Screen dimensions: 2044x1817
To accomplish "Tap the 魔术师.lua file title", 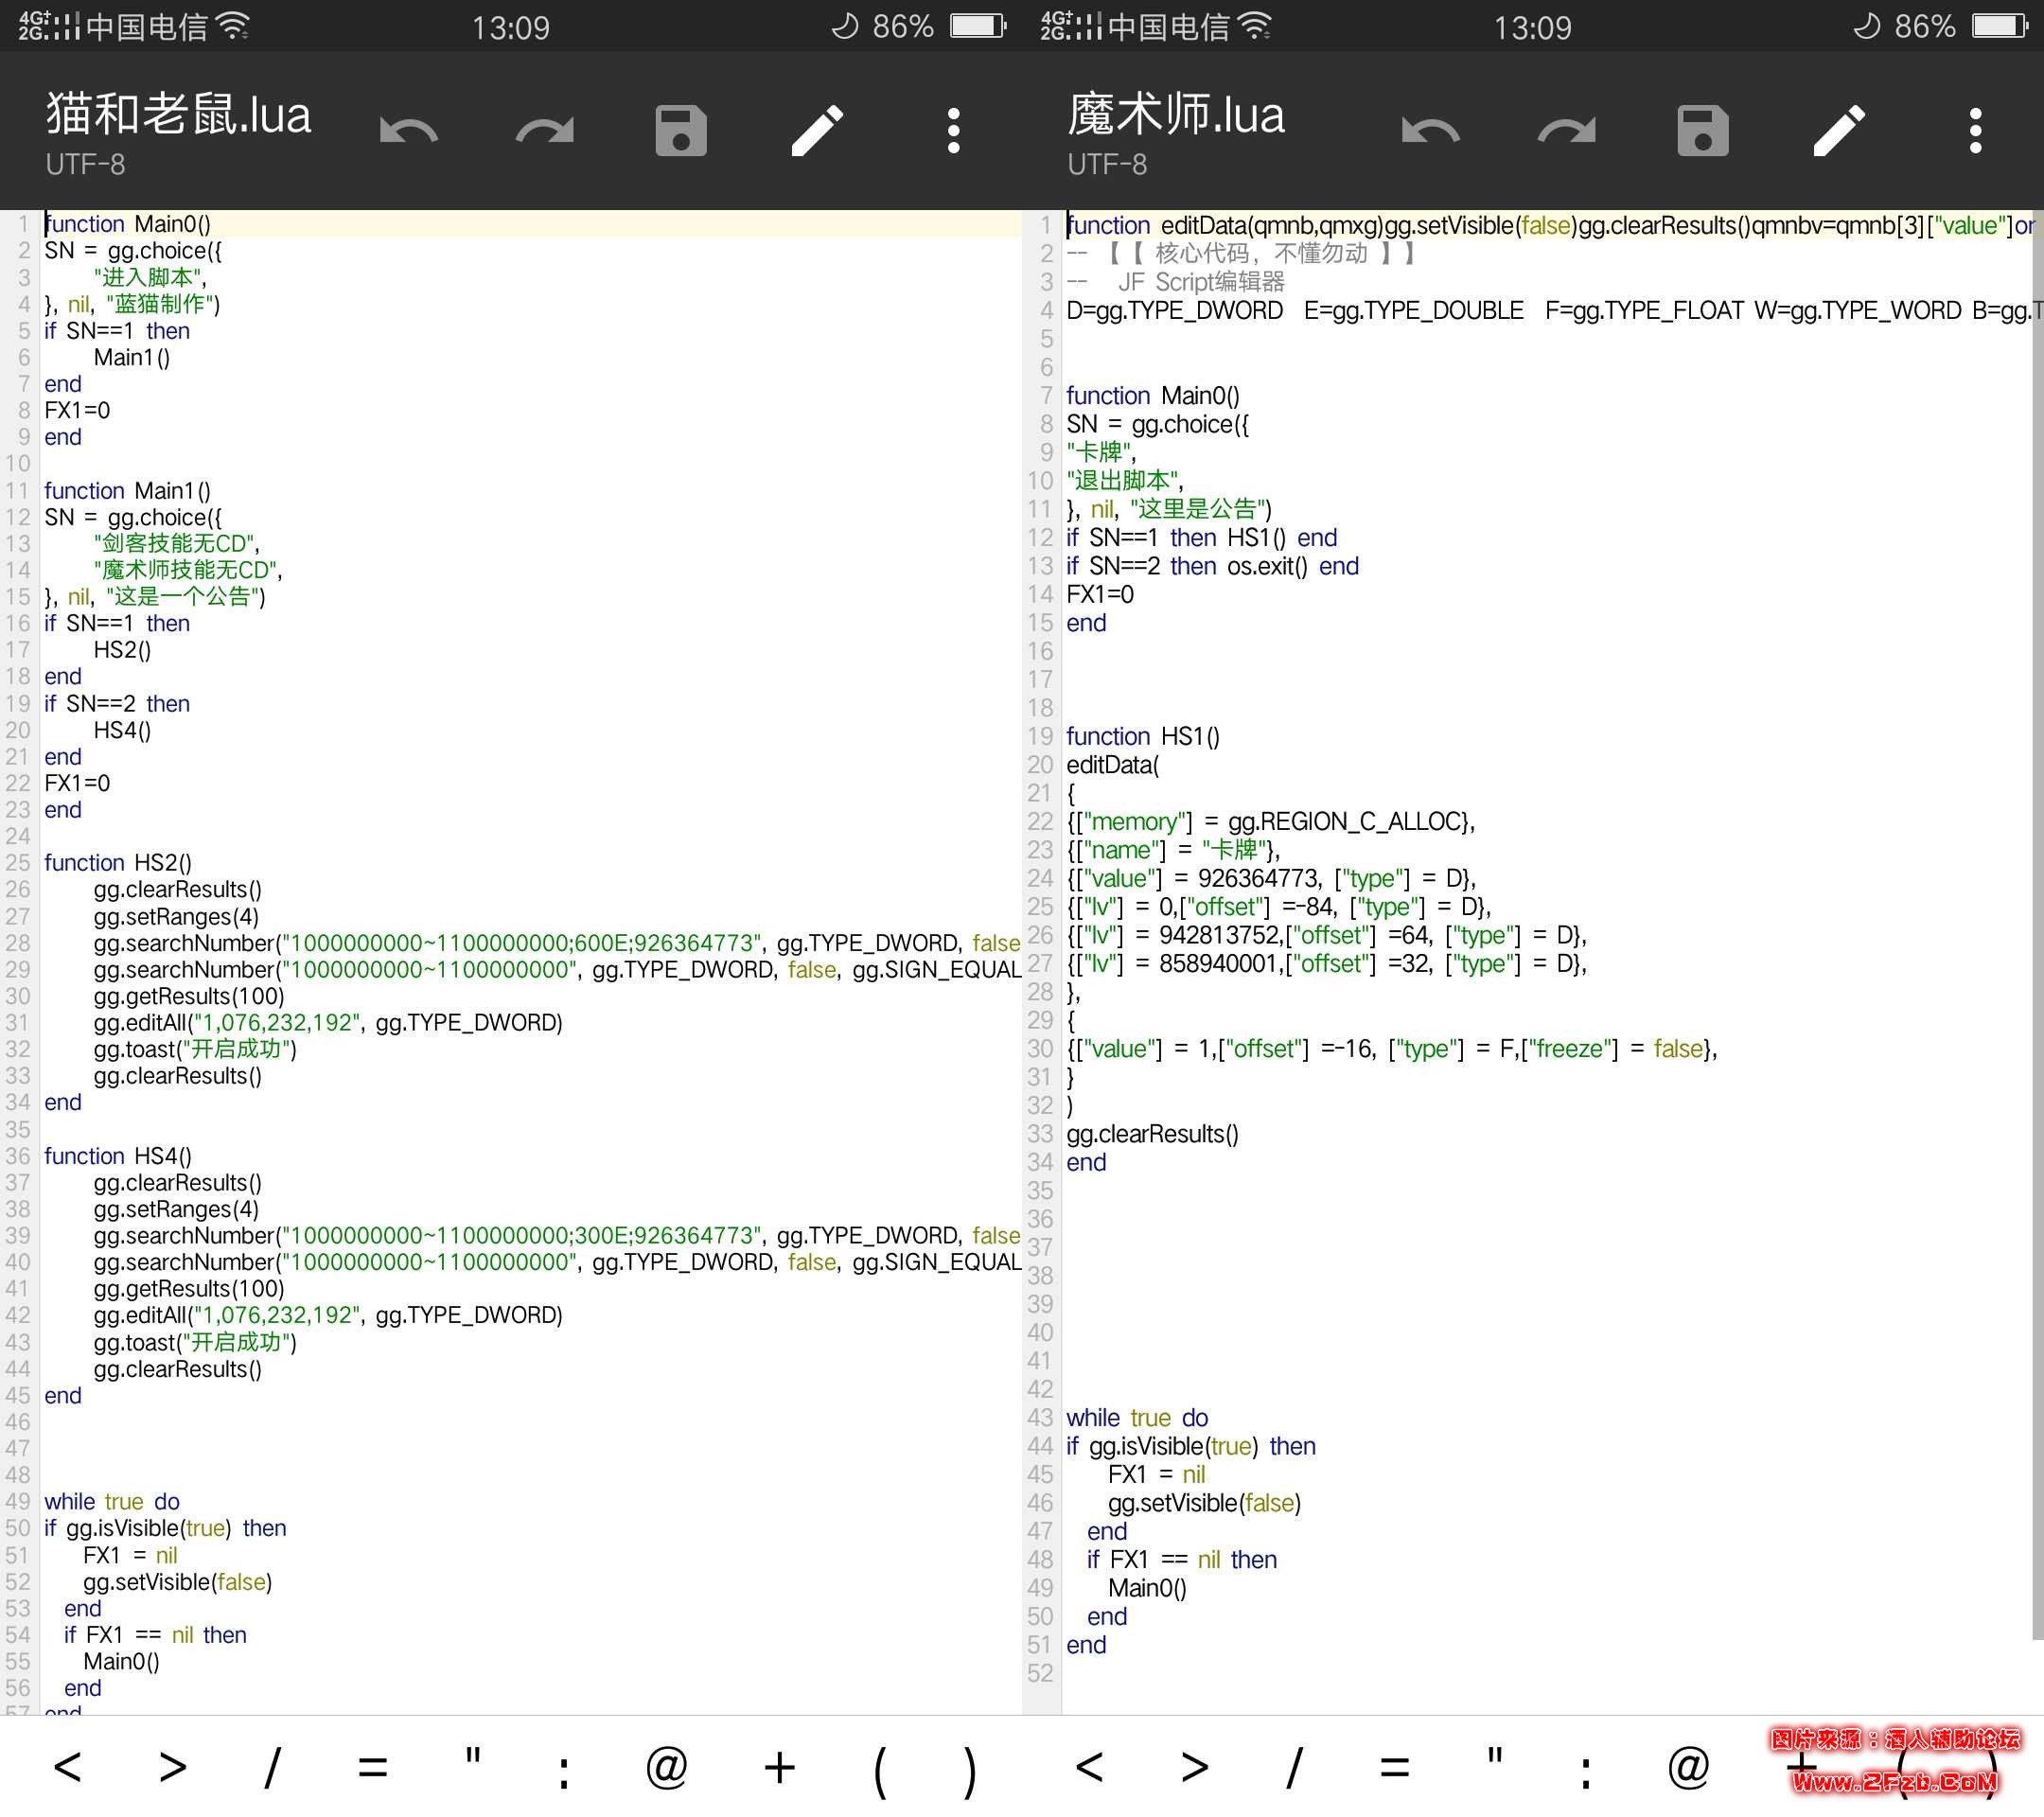I will coord(1175,114).
